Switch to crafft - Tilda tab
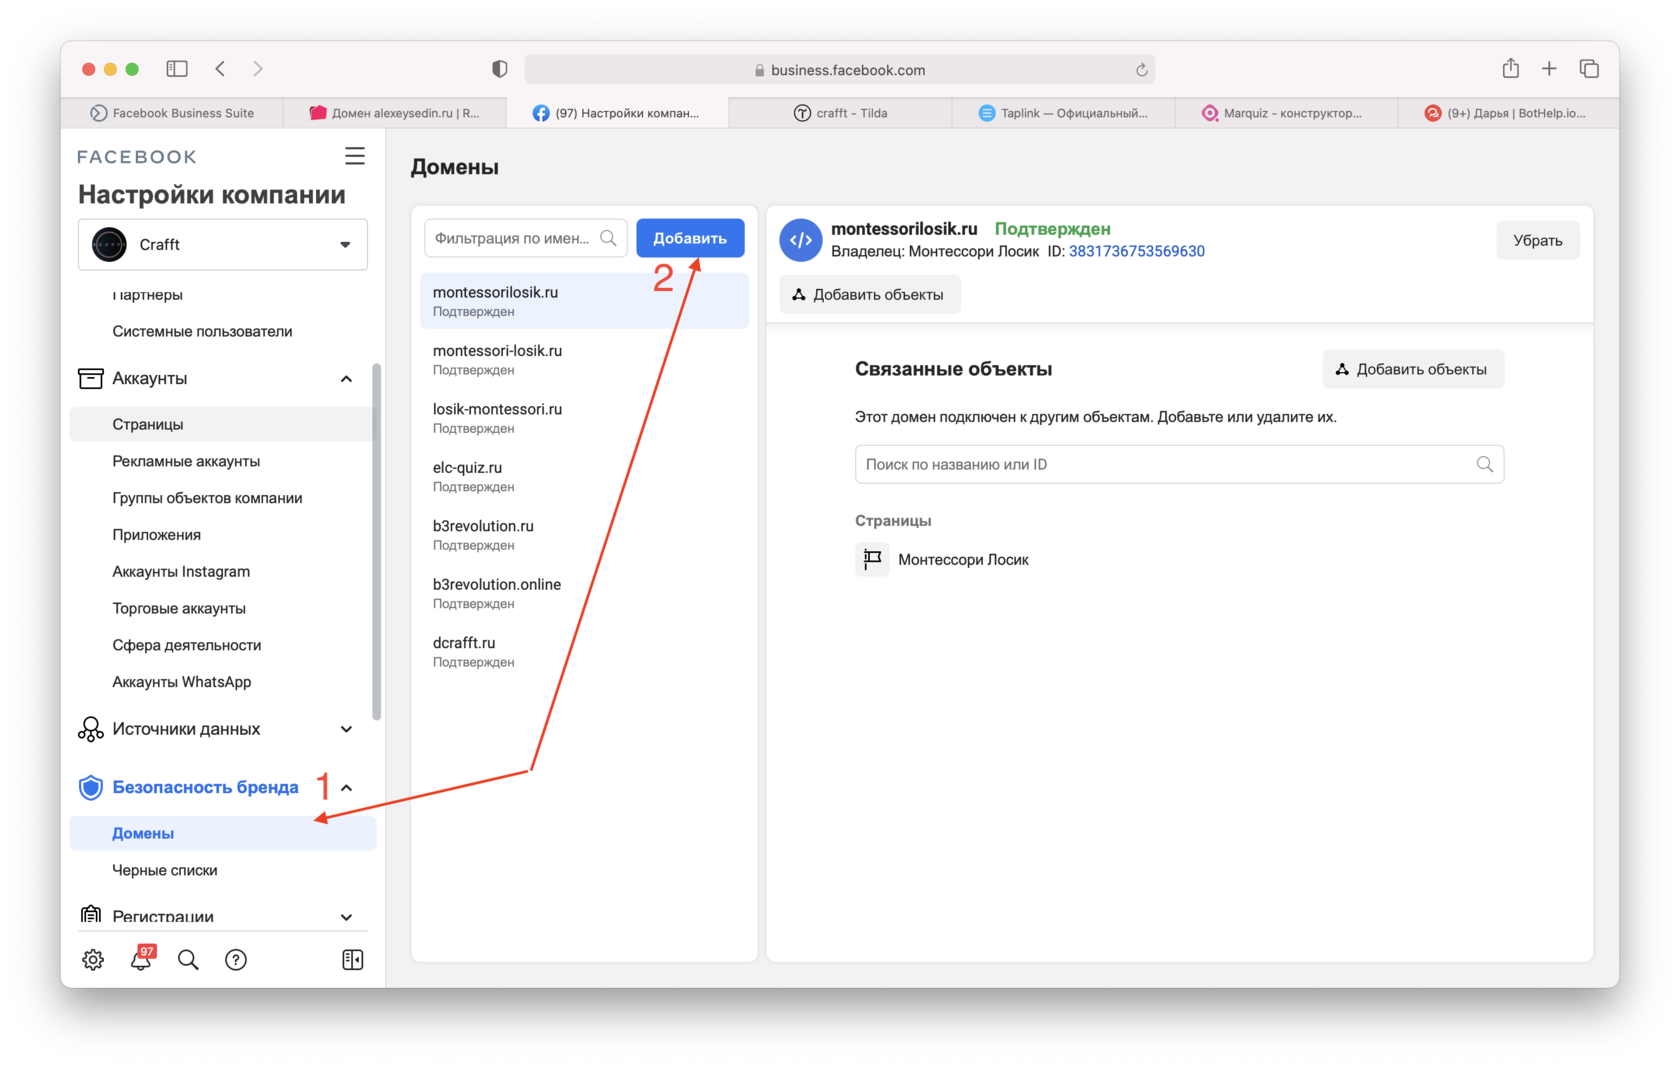Viewport: 1680px width, 1068px height. pyautogui.click(x=841, y=113)
